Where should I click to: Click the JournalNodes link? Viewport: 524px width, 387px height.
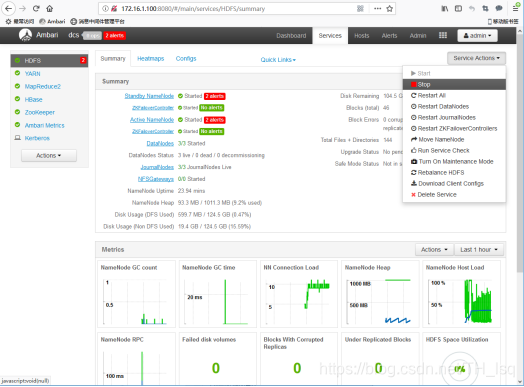click(x=157, y=167)
